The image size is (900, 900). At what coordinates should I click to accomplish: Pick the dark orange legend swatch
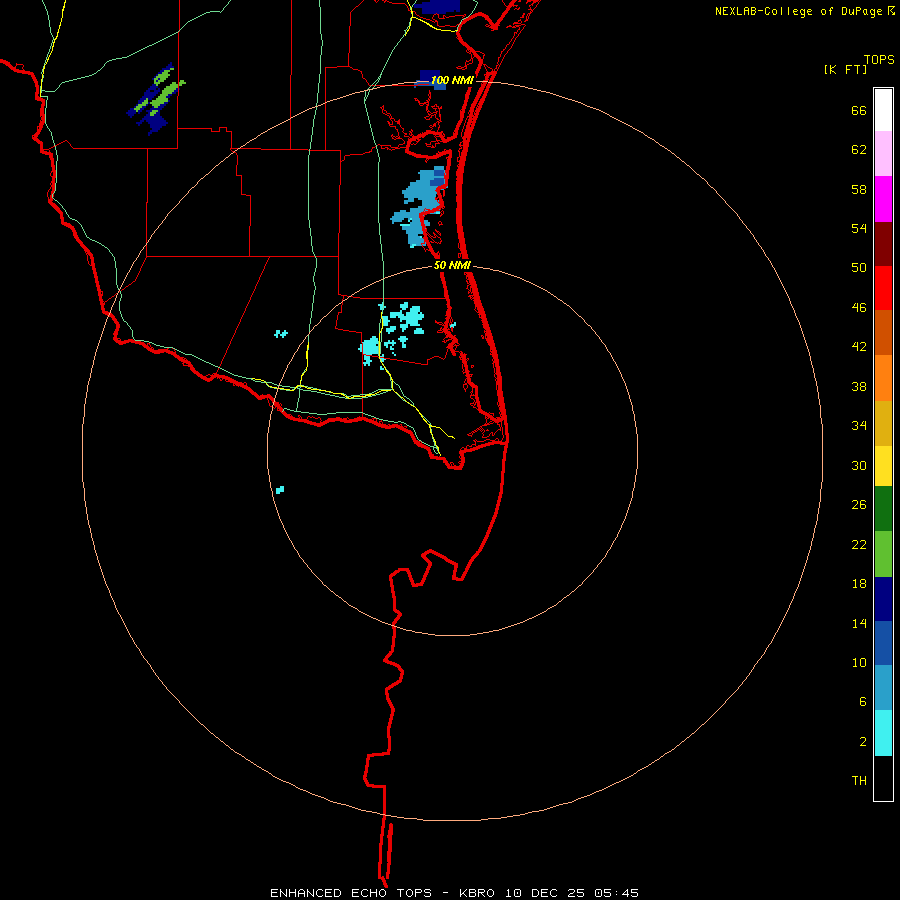pos(883,332)
